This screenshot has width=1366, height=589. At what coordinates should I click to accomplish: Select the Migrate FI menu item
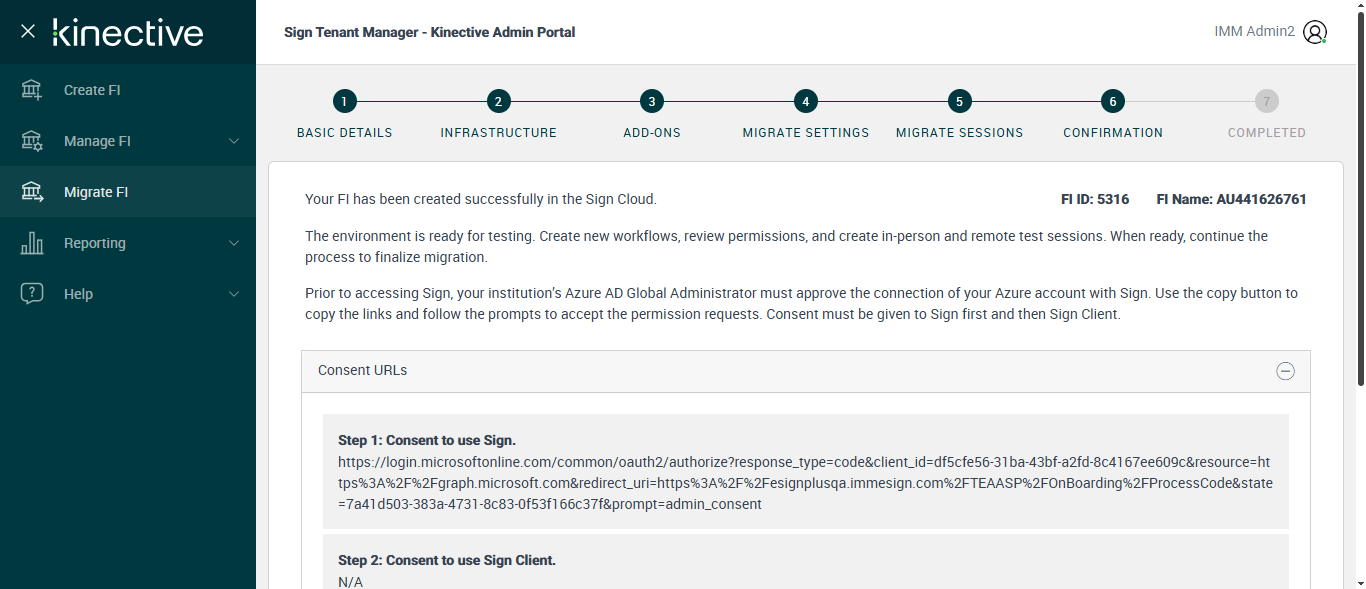click(x=96, y=192)
